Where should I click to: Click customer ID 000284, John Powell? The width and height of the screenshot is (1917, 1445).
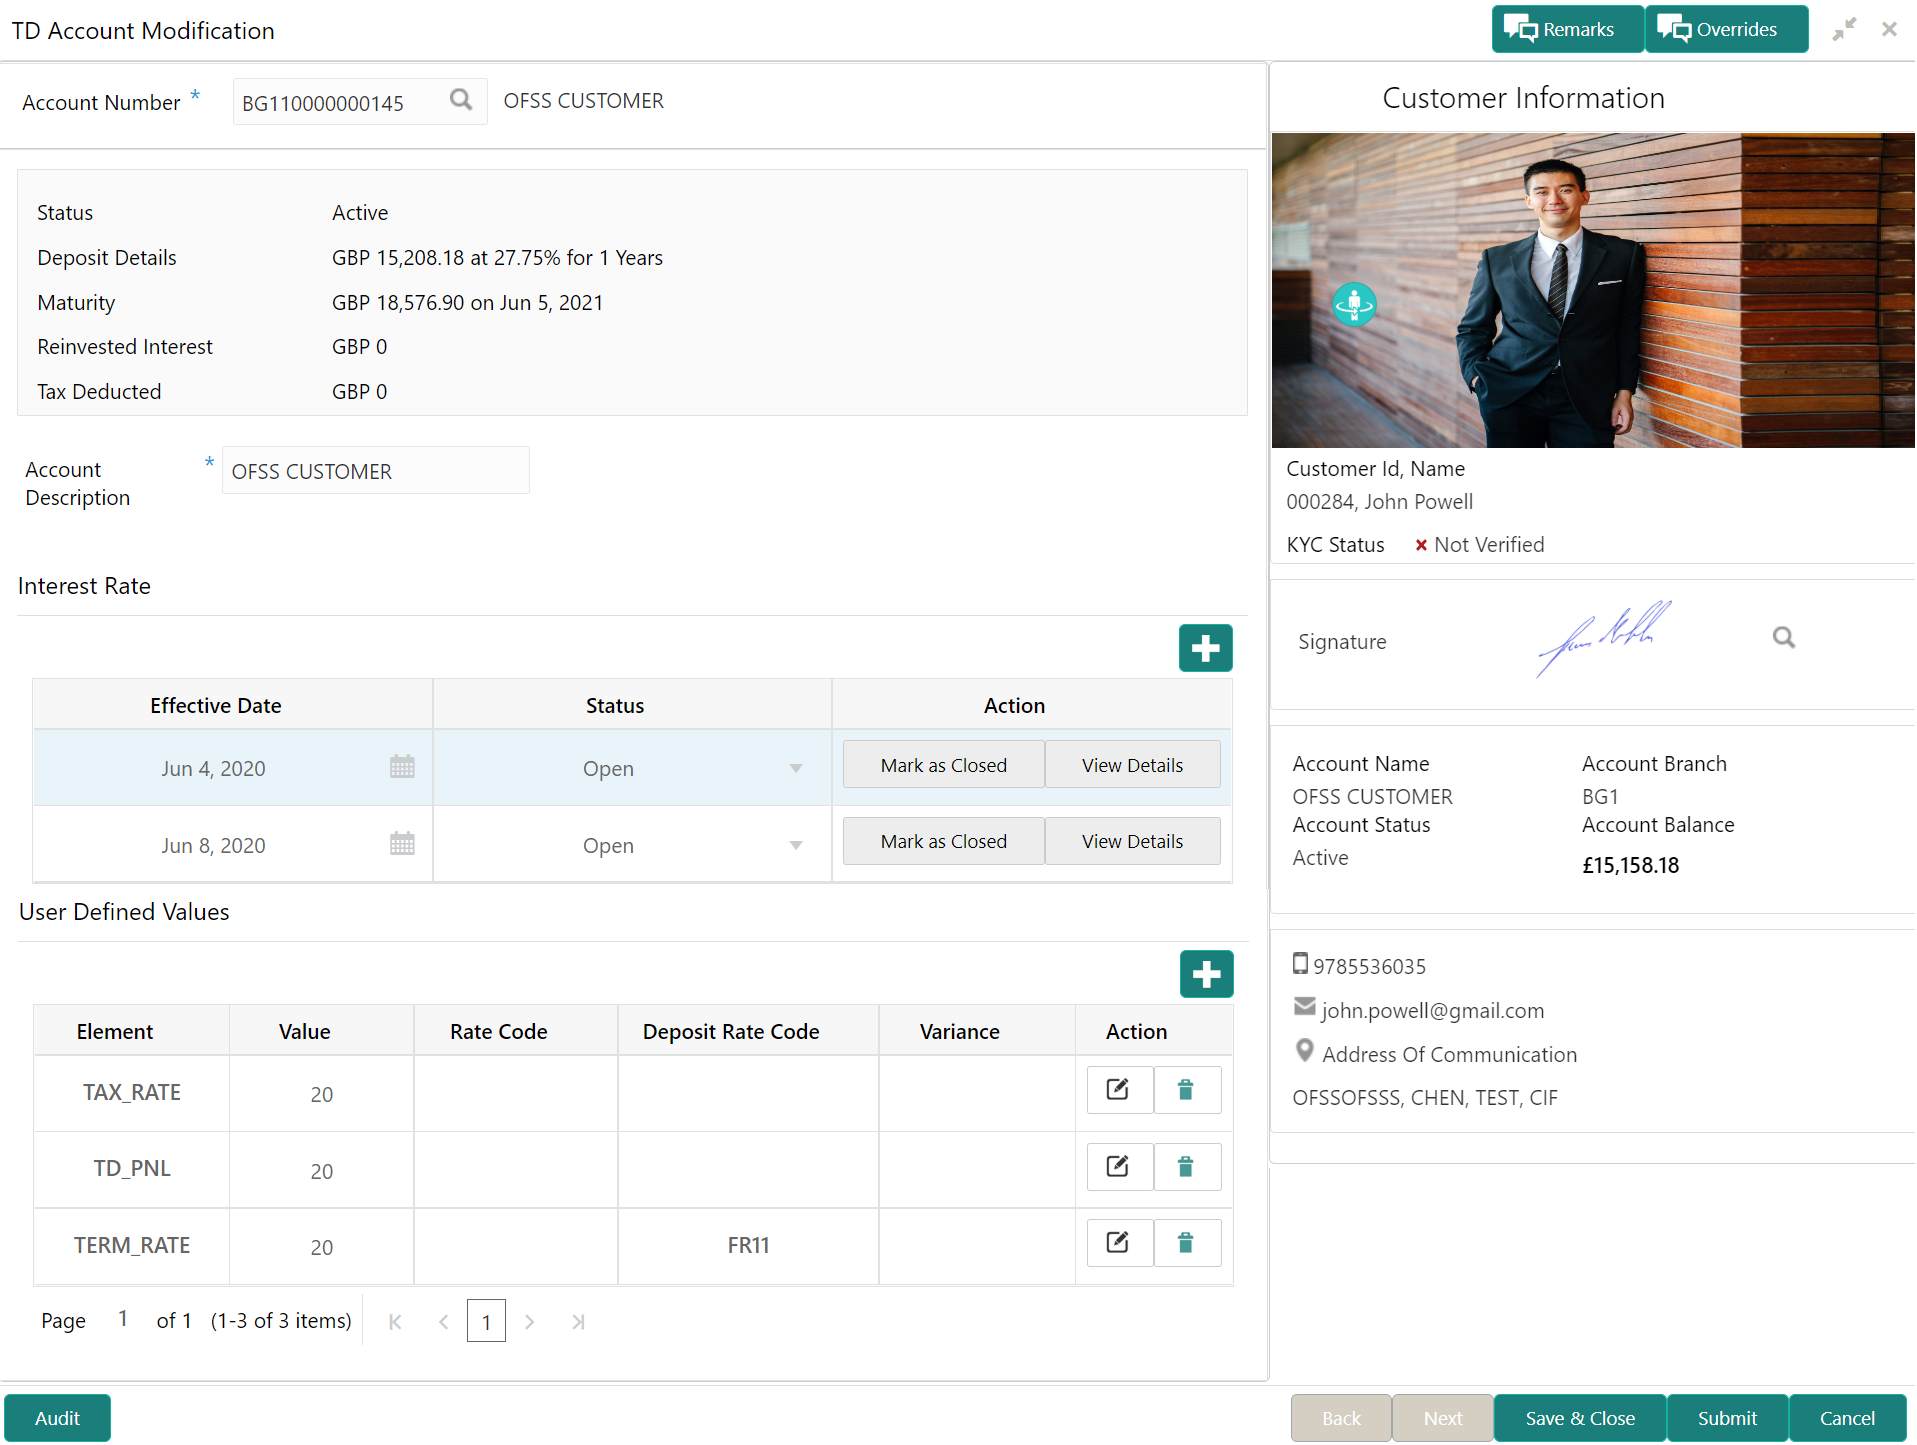pos(1379,501)
